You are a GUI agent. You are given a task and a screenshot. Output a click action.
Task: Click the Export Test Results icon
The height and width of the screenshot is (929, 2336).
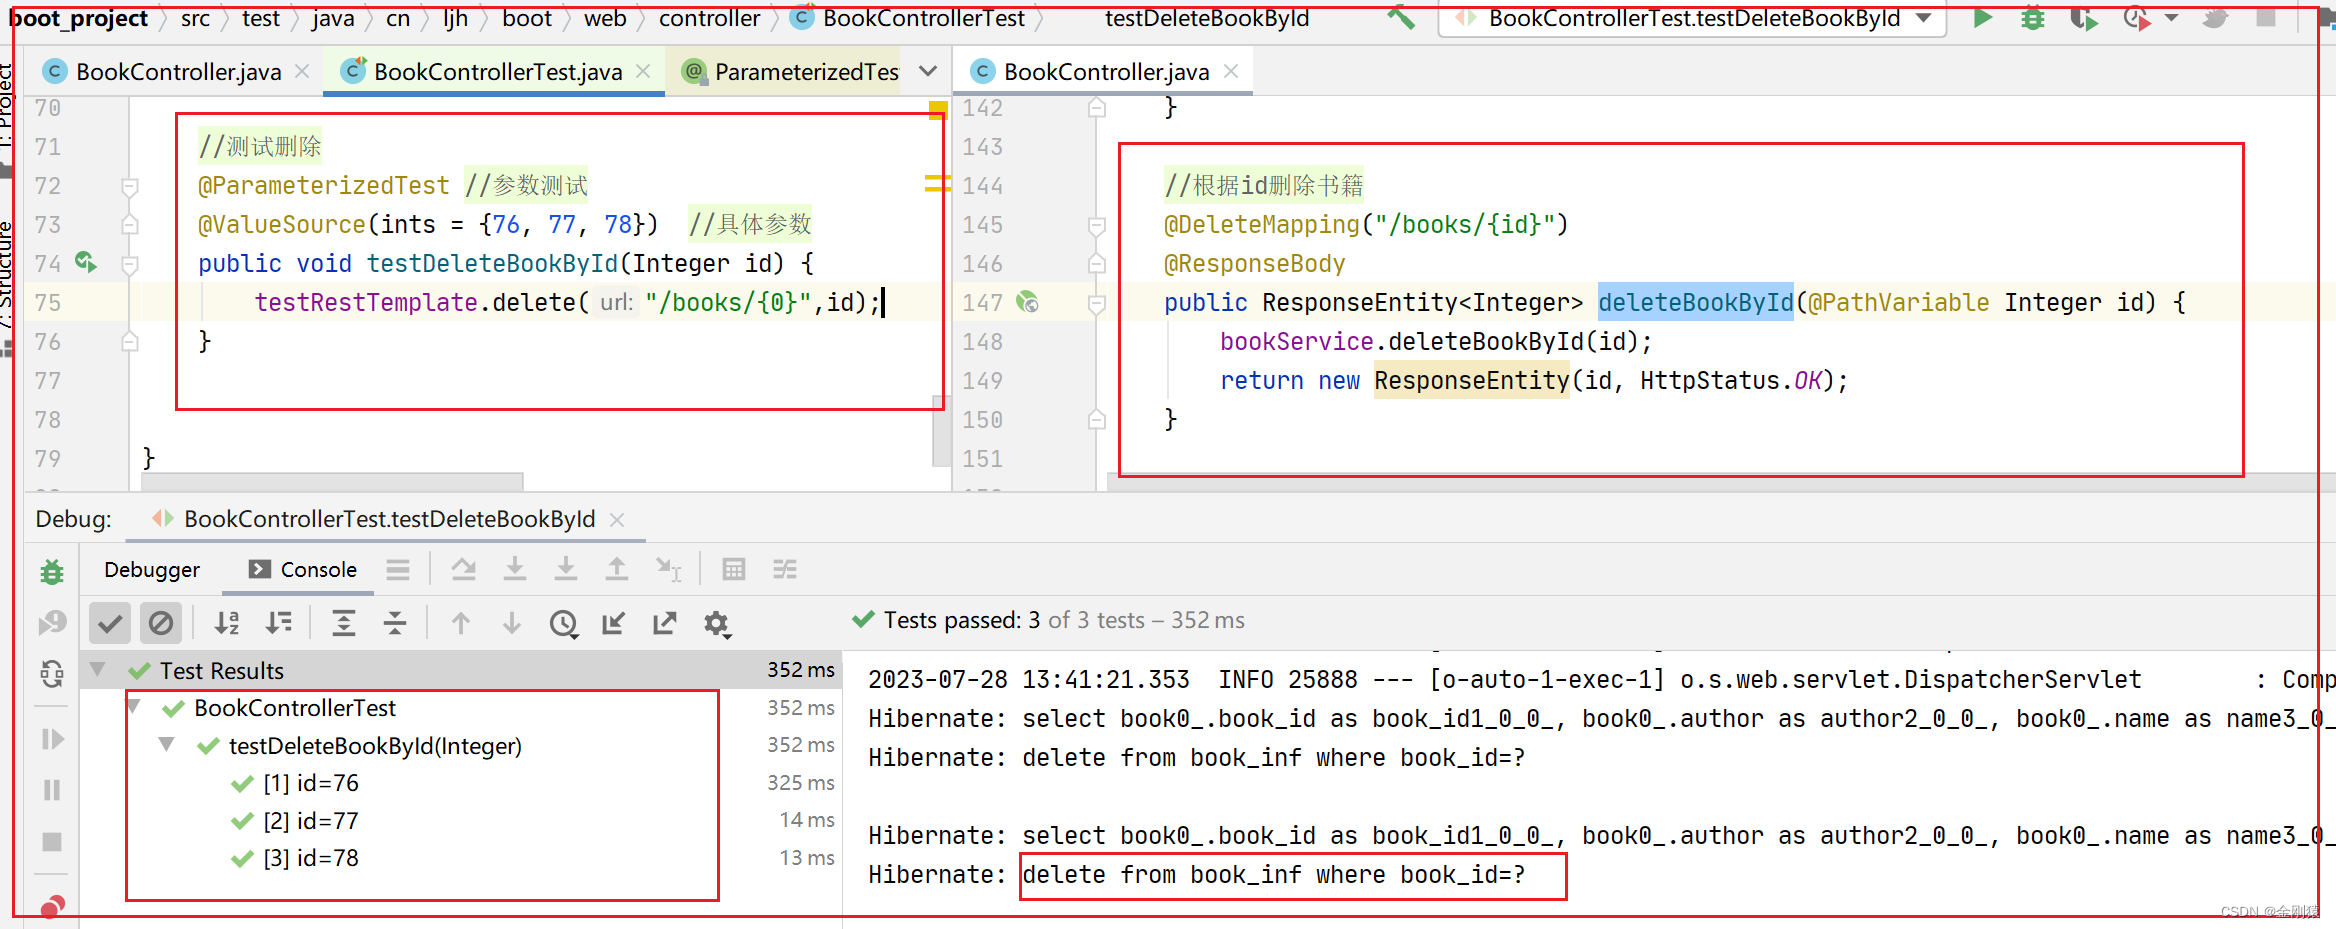tap(664, 624)
